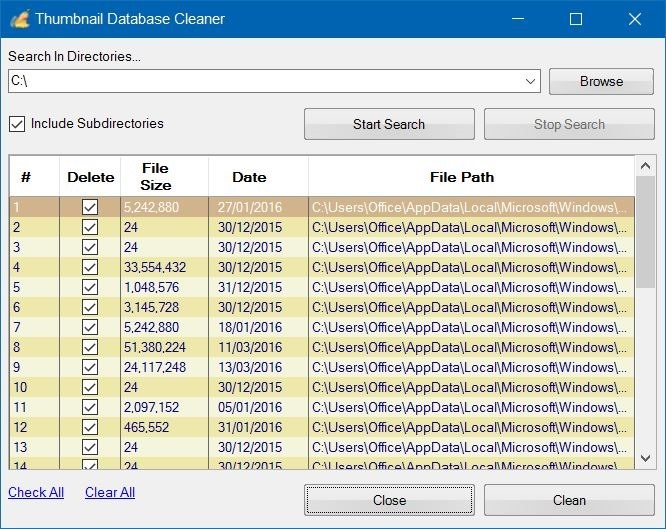
Task: Minimize the Thumbnail Database Cleaner window
Action: coord(518,19)
